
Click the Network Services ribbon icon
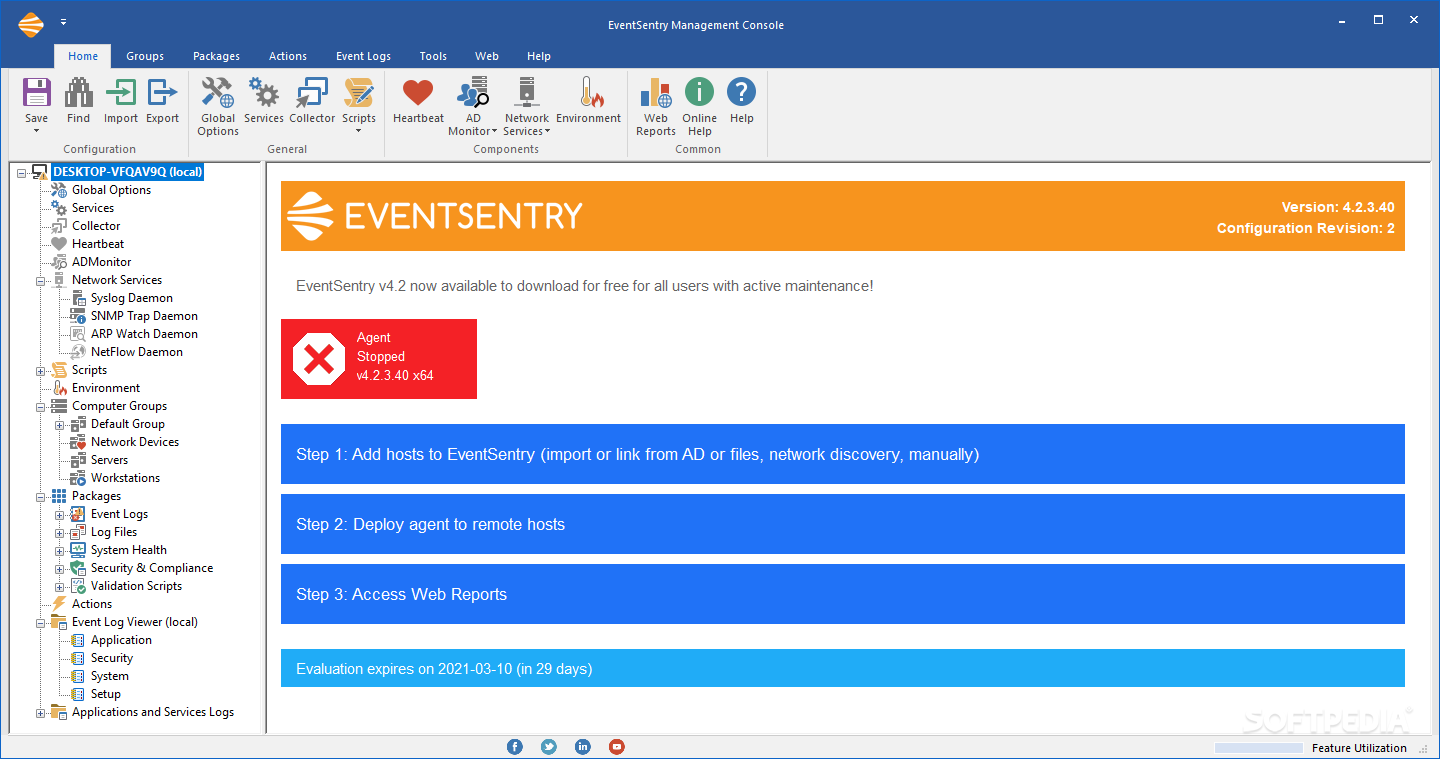527,93
